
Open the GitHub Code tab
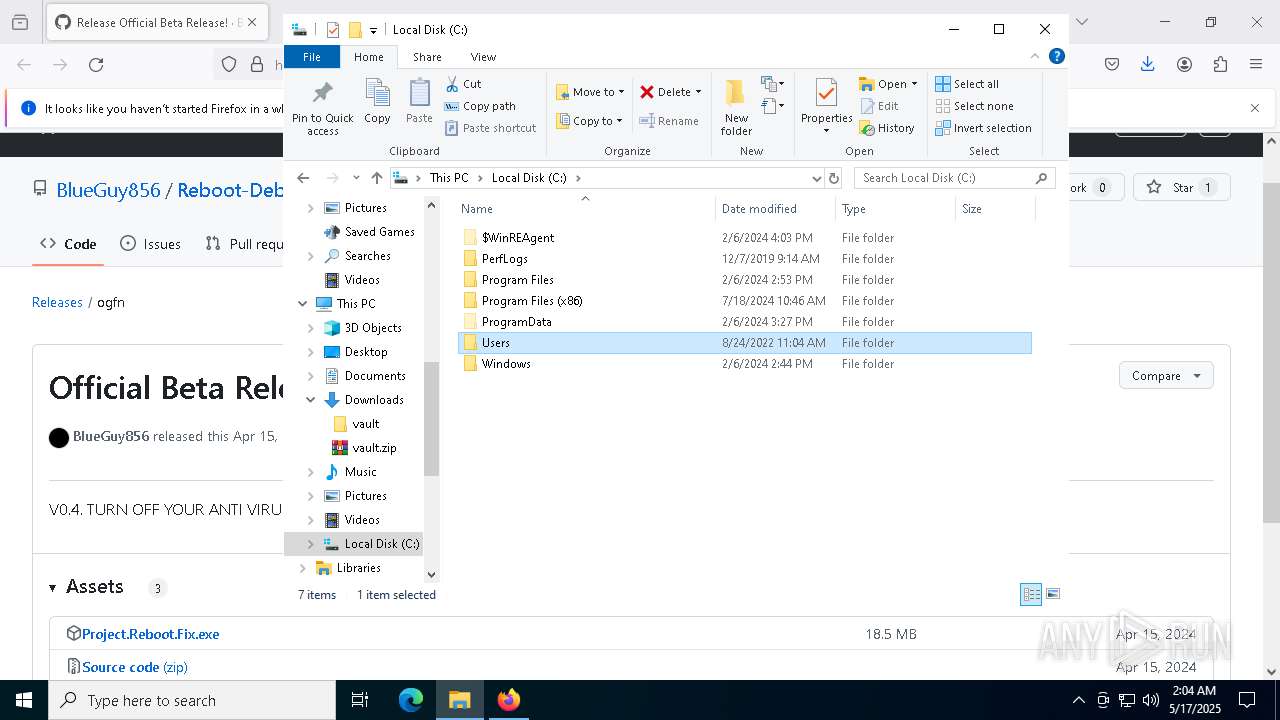click(68, 244)
